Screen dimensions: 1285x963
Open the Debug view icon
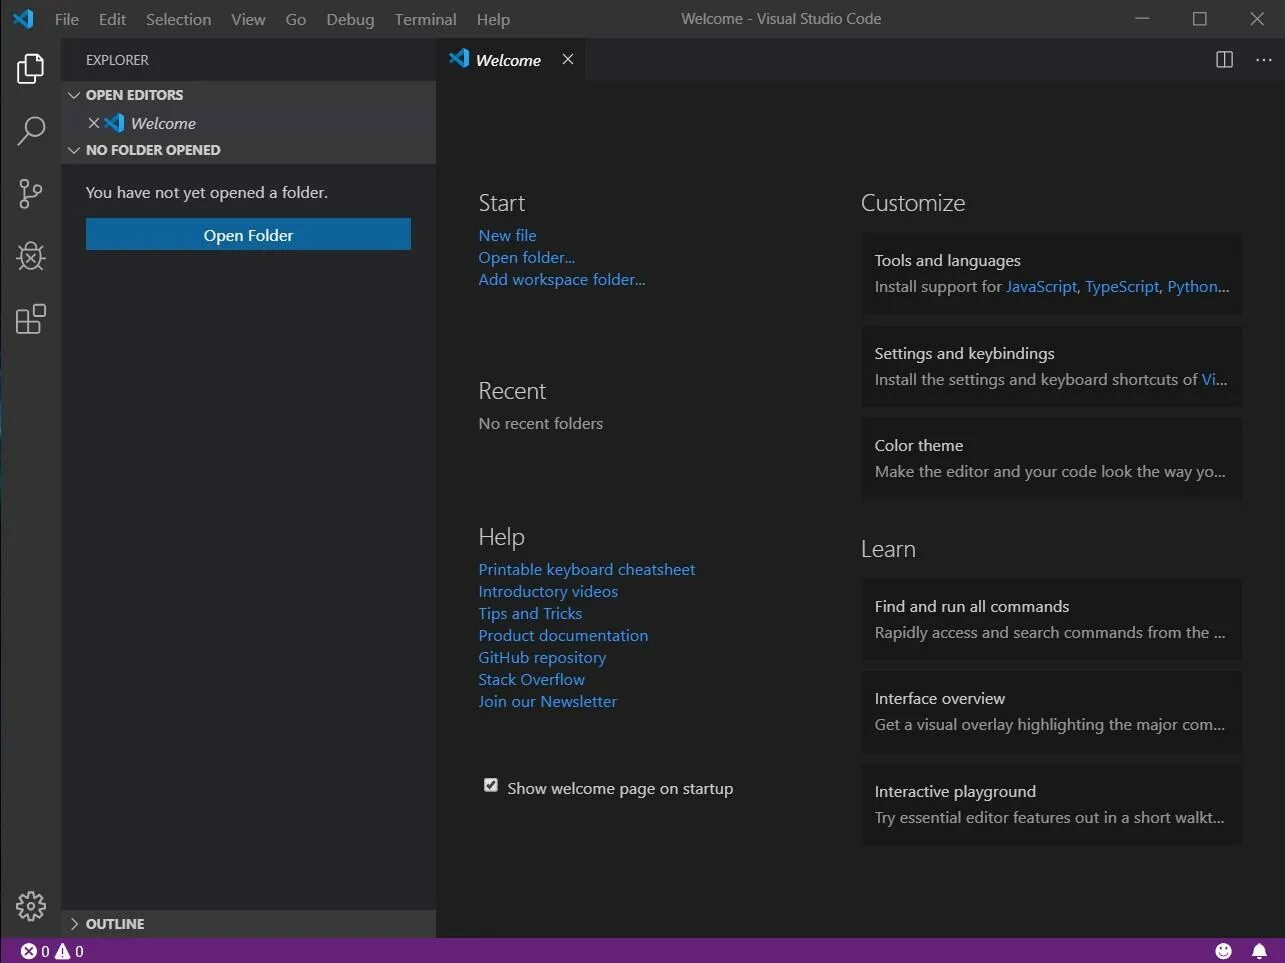pos(31,257)
